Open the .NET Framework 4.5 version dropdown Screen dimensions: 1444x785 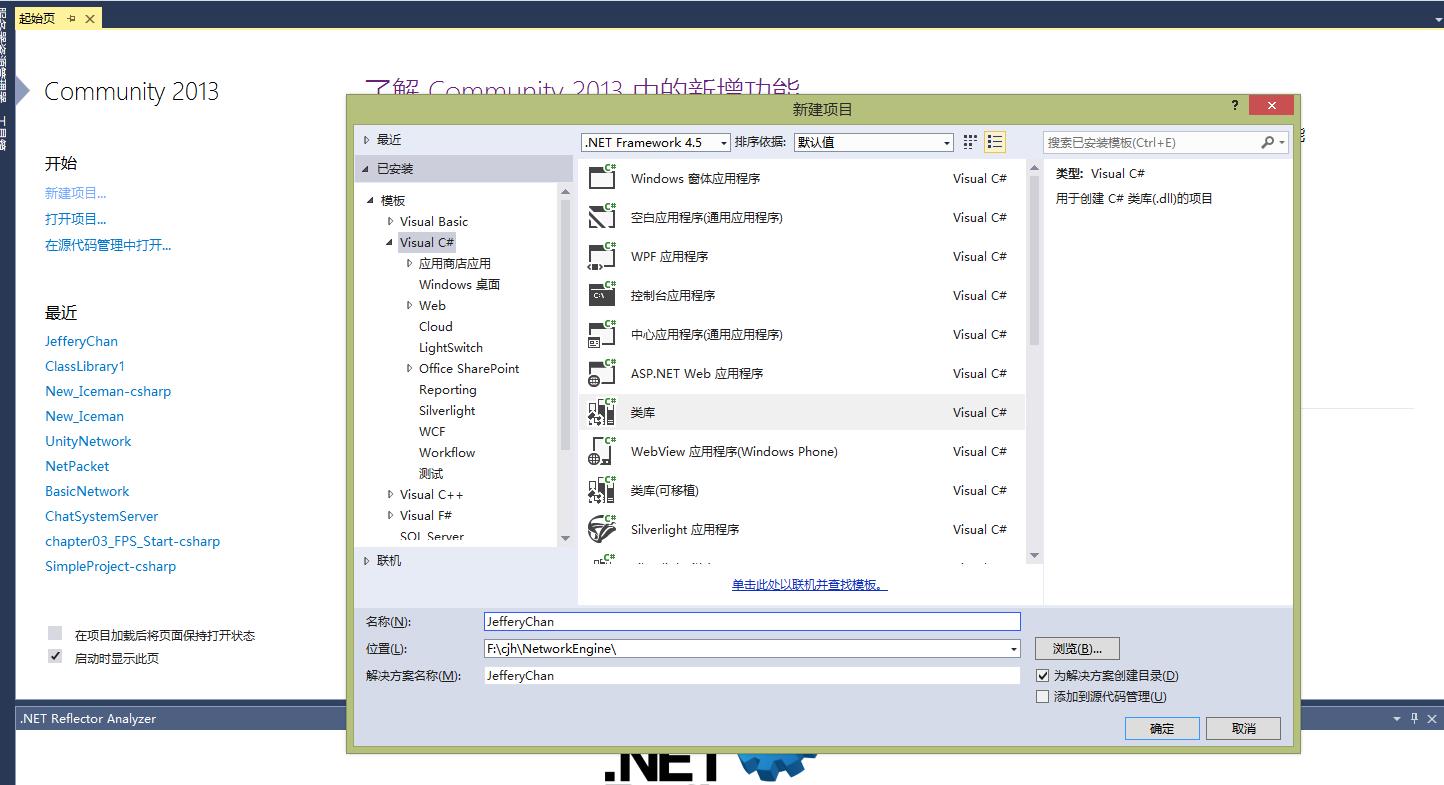pos(723,142)
